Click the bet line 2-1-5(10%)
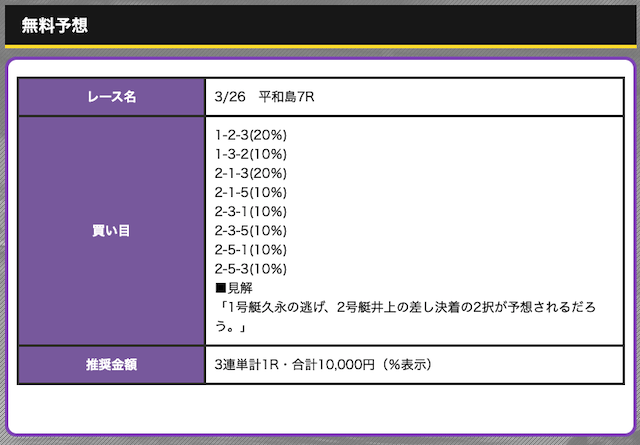 [x=251, y=193]
